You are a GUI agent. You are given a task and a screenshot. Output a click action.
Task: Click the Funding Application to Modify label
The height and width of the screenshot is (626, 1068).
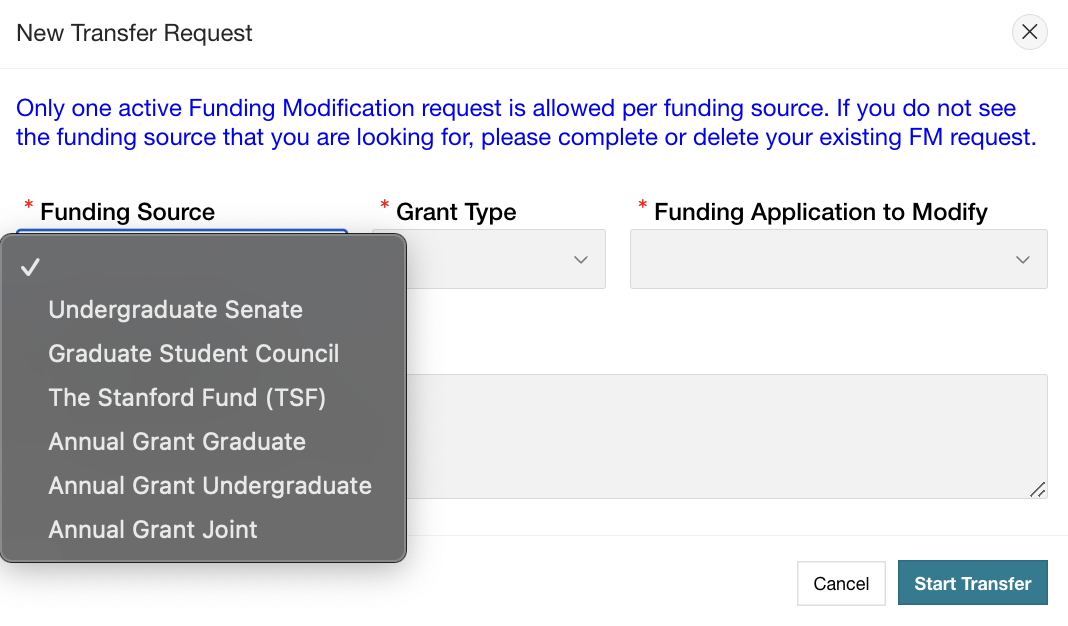click(x=820, y=212)
